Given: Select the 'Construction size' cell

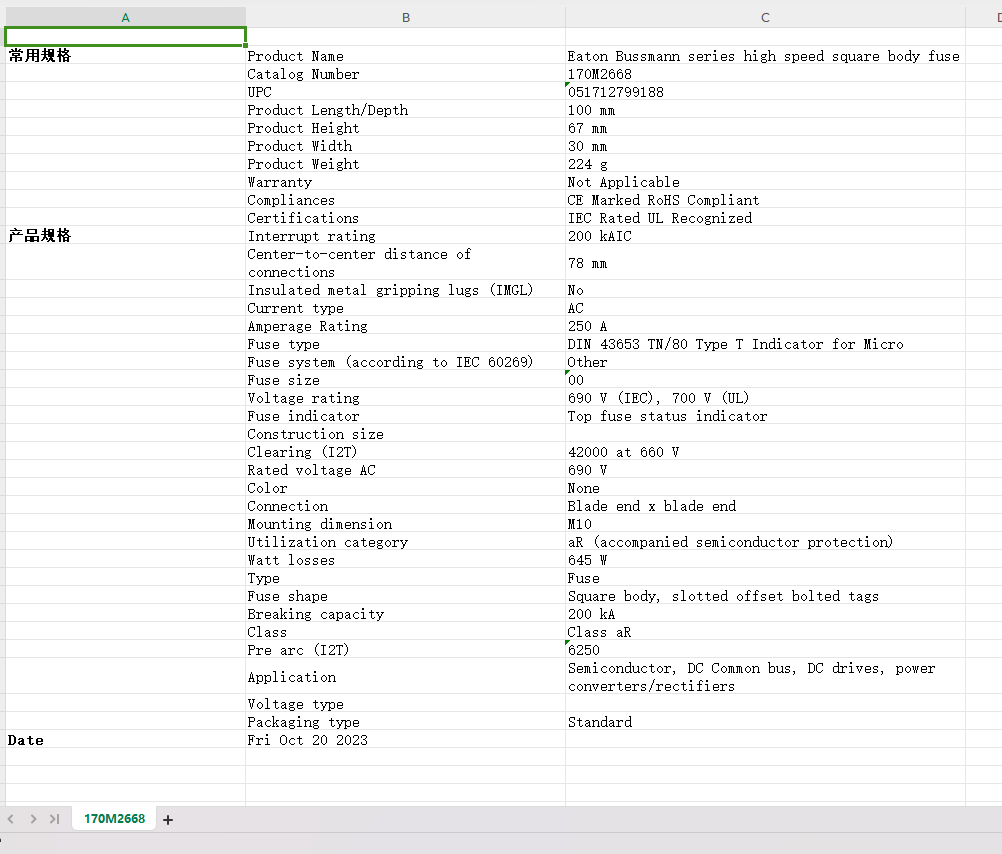Looking at the screenshot, I should click(x=406, y=433).
